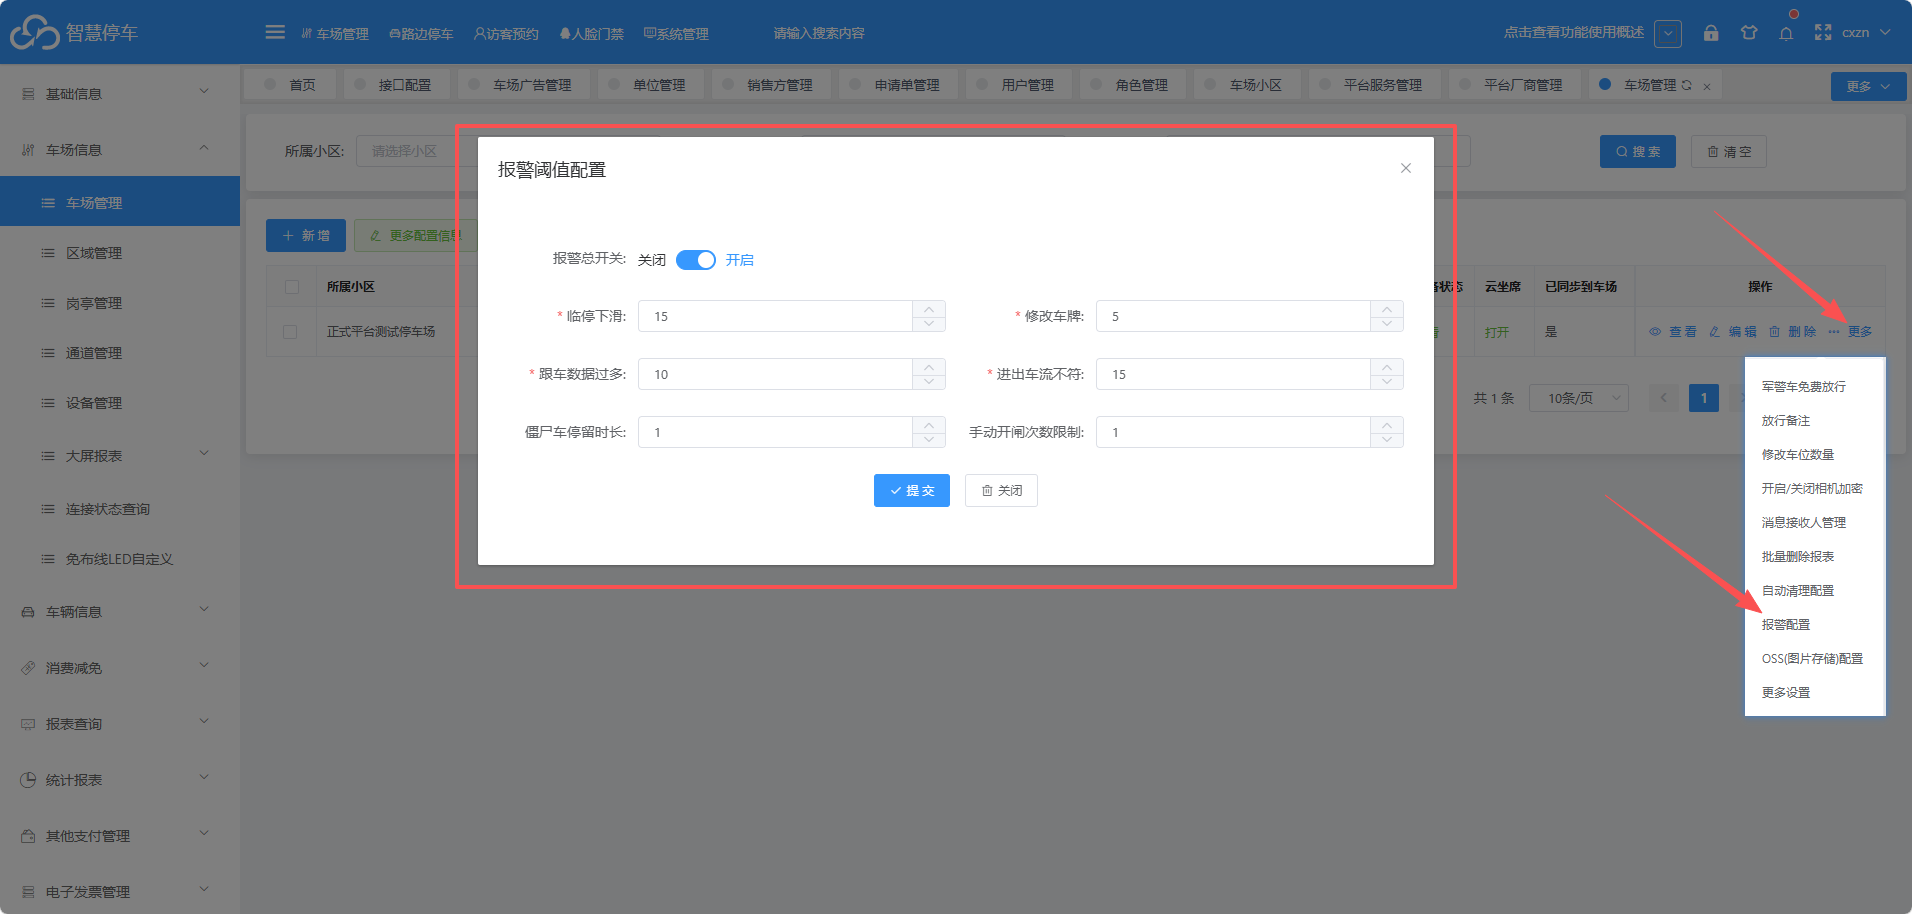Open the theme shirt icon

[x=1749, y=33]
